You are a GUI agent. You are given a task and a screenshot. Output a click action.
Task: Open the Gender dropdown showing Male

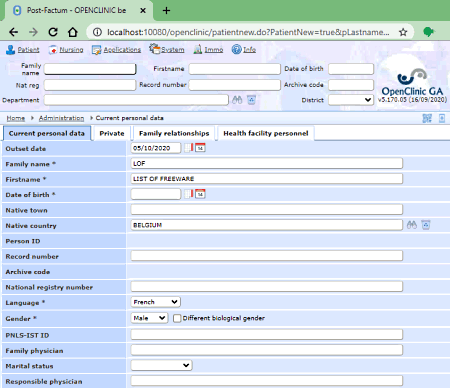tap(149, 318)
